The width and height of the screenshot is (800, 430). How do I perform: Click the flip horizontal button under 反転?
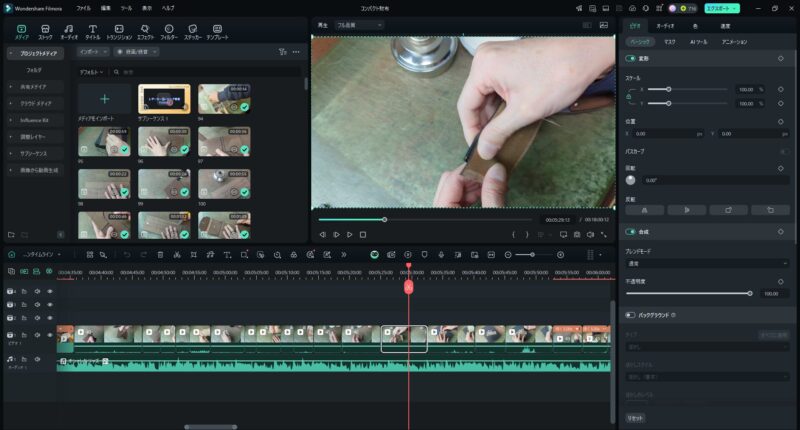tap(644, 210)
